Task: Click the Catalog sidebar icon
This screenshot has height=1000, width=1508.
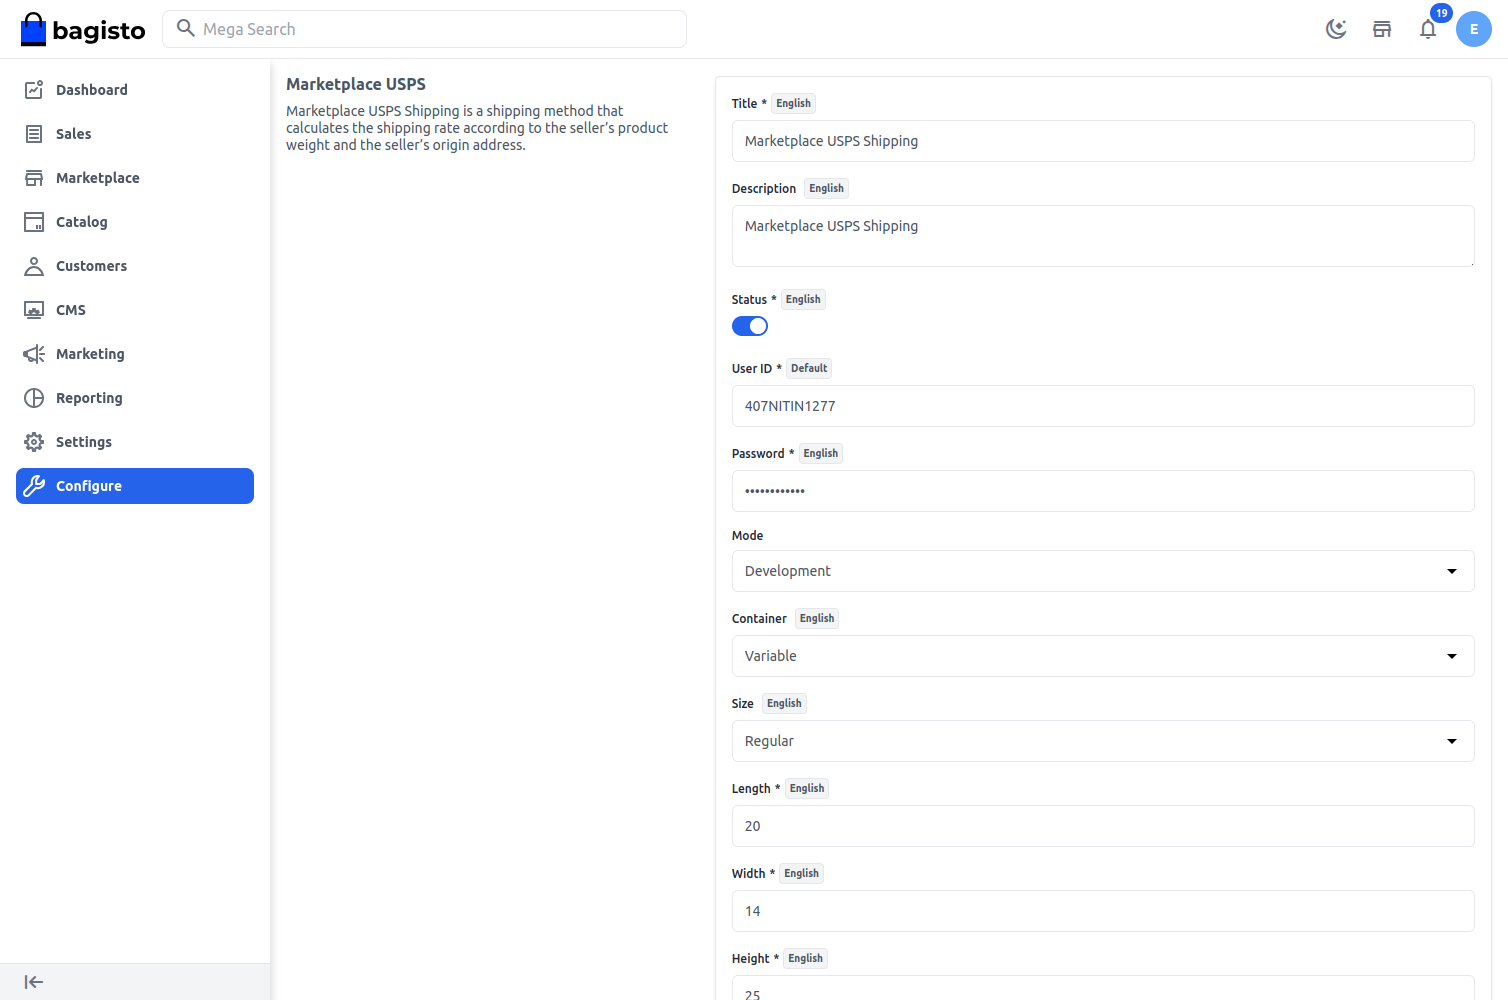Action: tap(34, 222)
